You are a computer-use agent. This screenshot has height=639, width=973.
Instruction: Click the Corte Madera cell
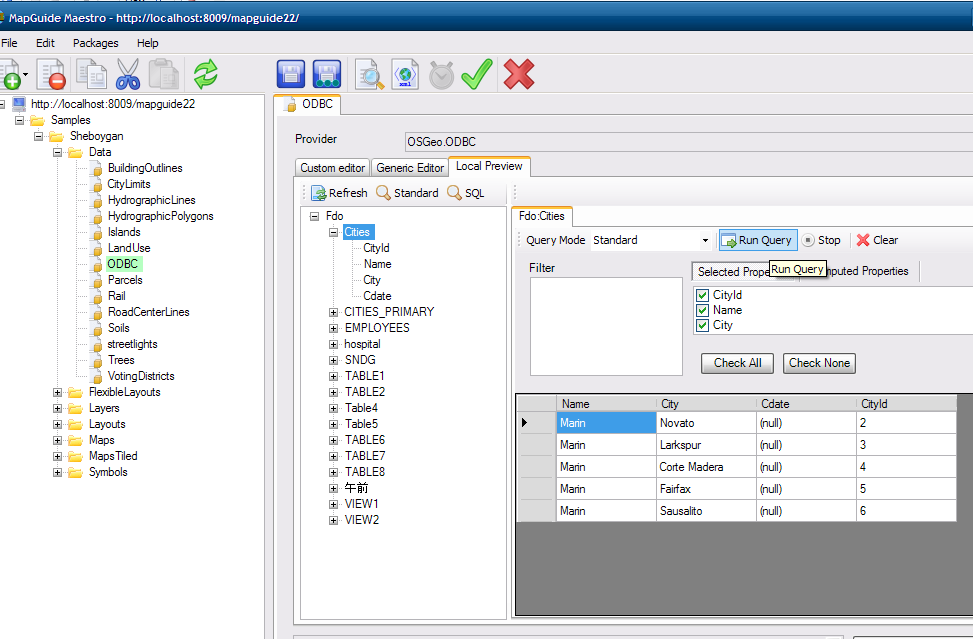706,467
